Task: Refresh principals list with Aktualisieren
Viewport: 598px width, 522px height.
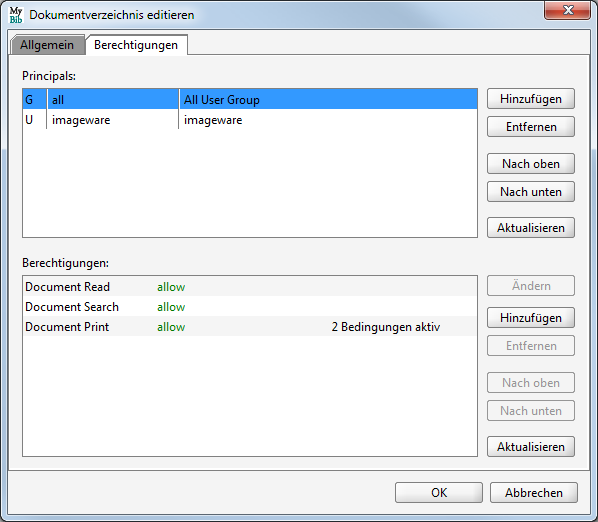Action: [530, 228]
